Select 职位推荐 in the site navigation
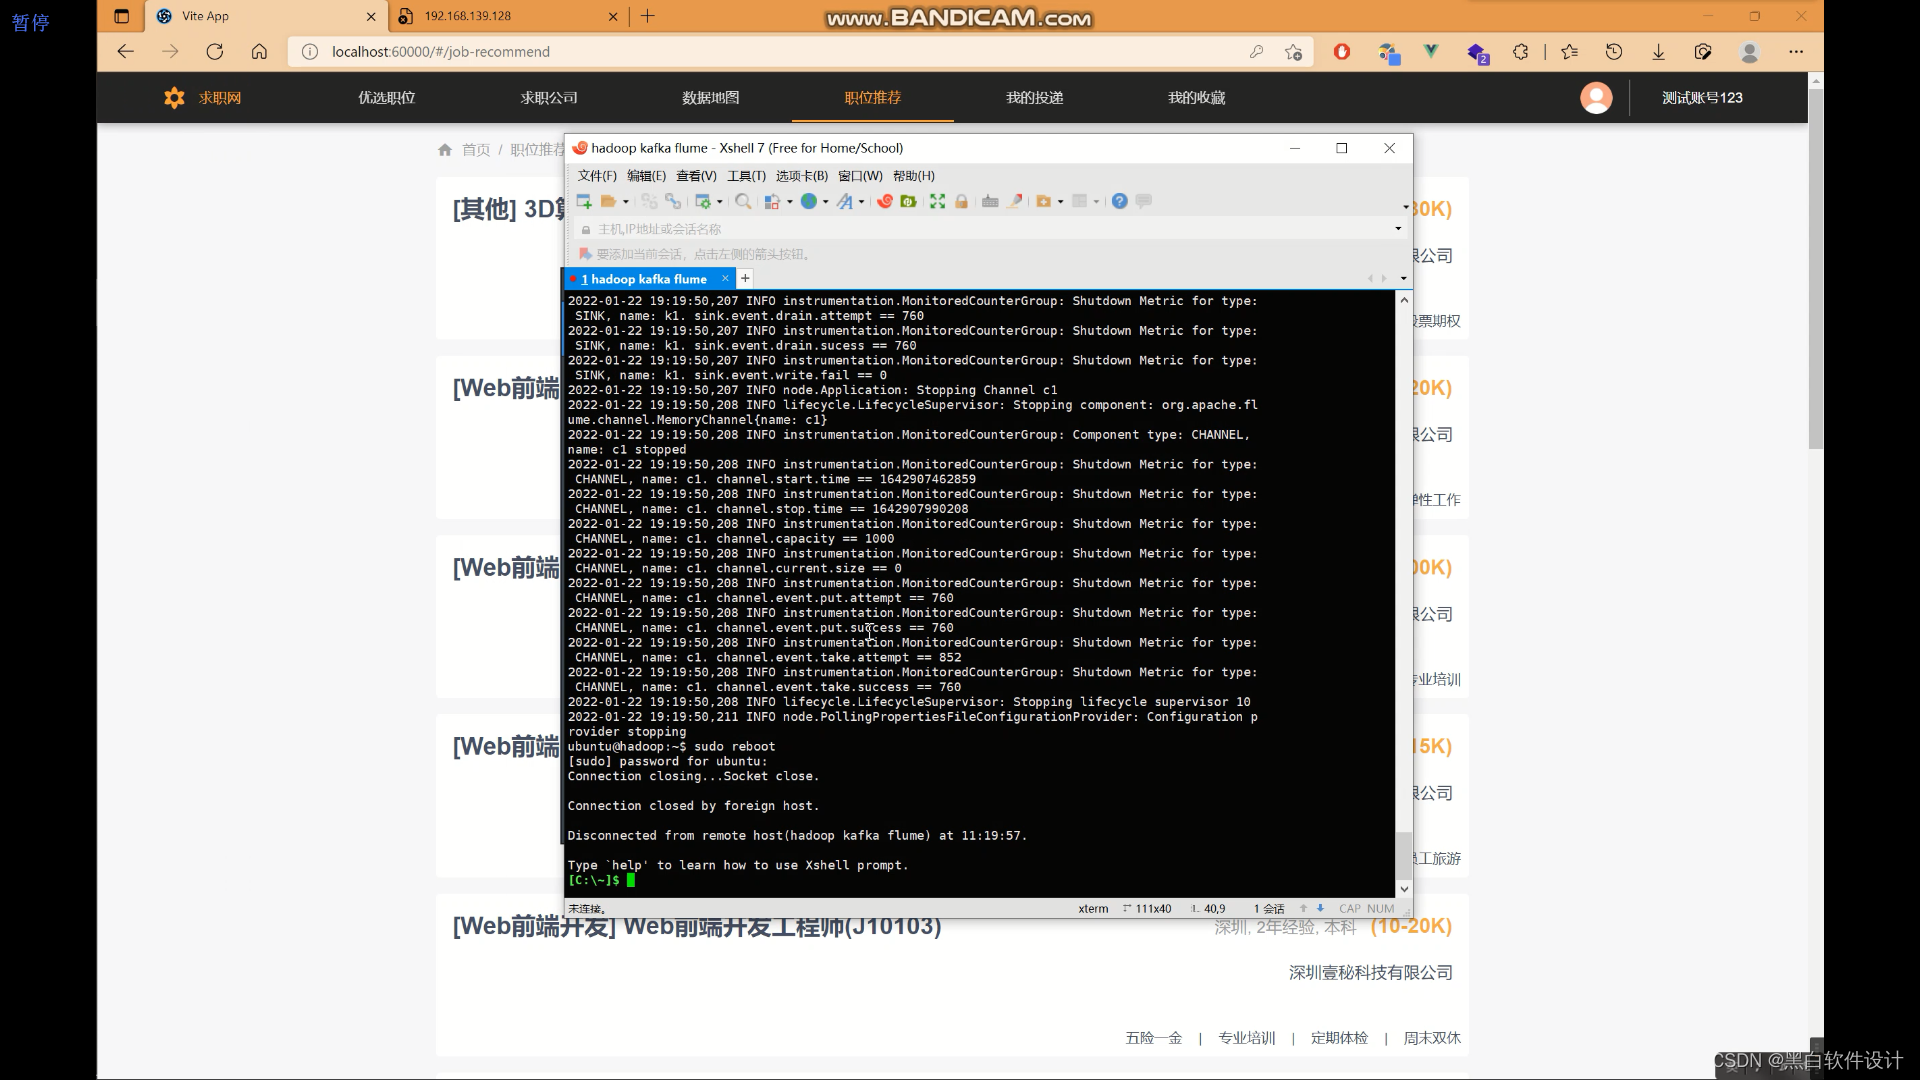Screen dimensions: 1920x1080 click(873, 98)
